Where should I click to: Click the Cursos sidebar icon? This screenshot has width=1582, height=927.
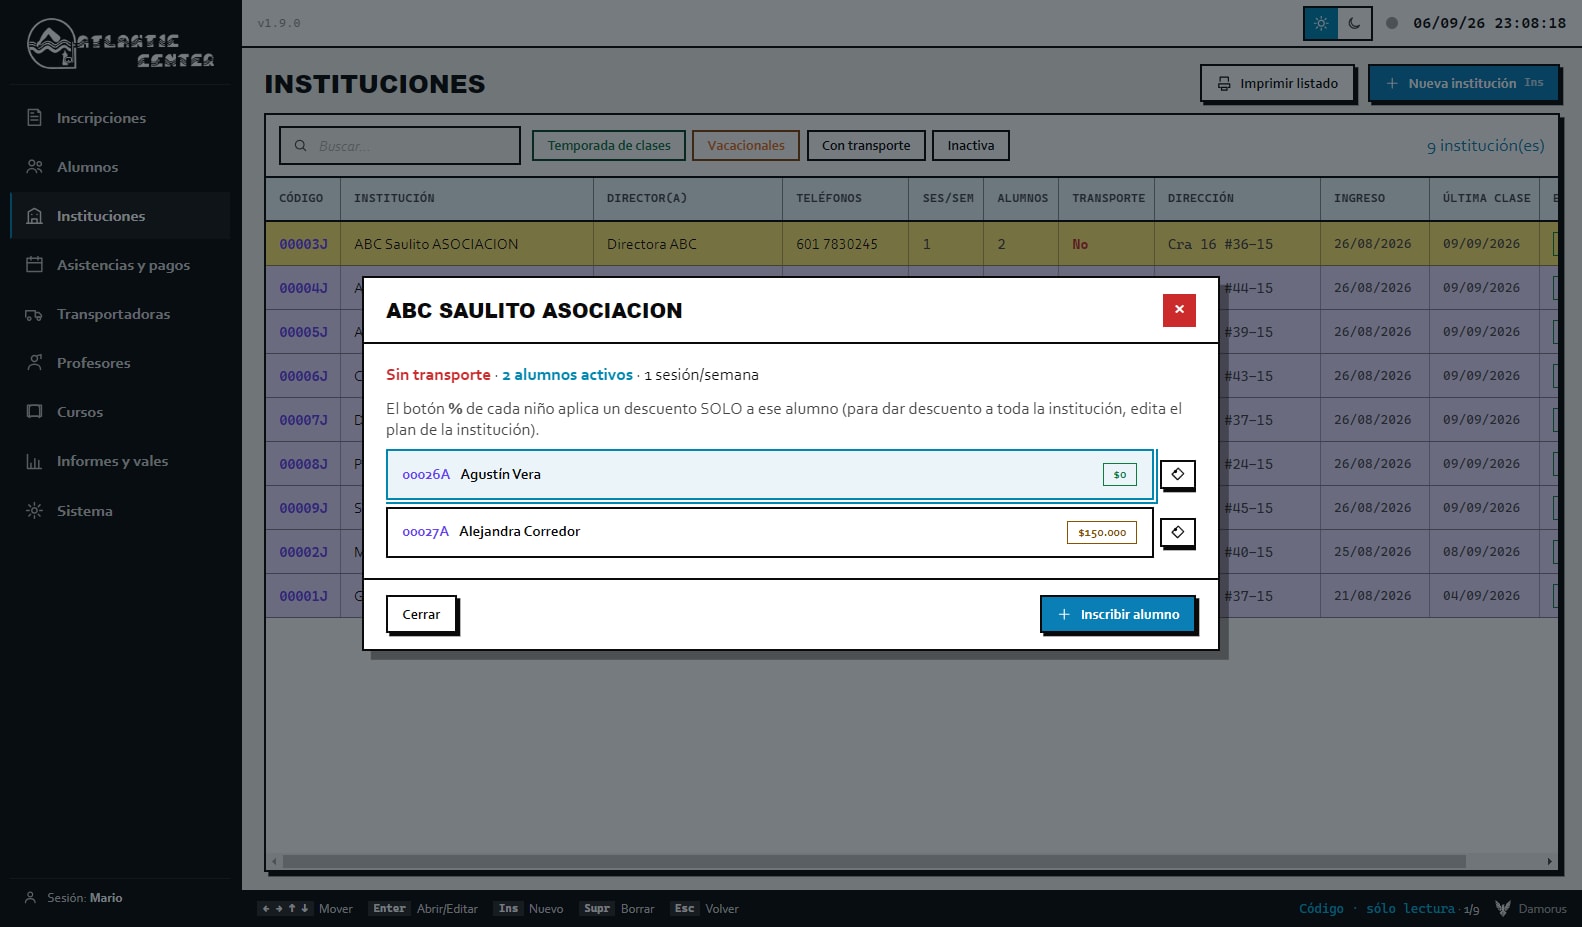click(34, 412)
